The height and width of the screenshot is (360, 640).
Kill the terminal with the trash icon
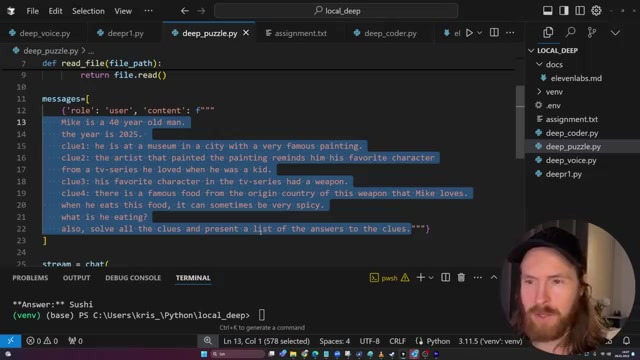coord(461,278)
